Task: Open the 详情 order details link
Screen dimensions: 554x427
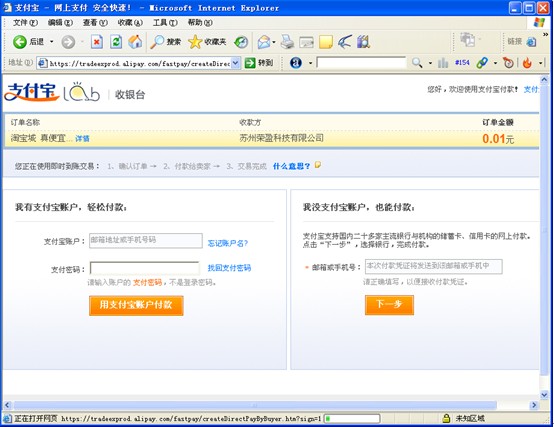Action: tap(82, 138)
